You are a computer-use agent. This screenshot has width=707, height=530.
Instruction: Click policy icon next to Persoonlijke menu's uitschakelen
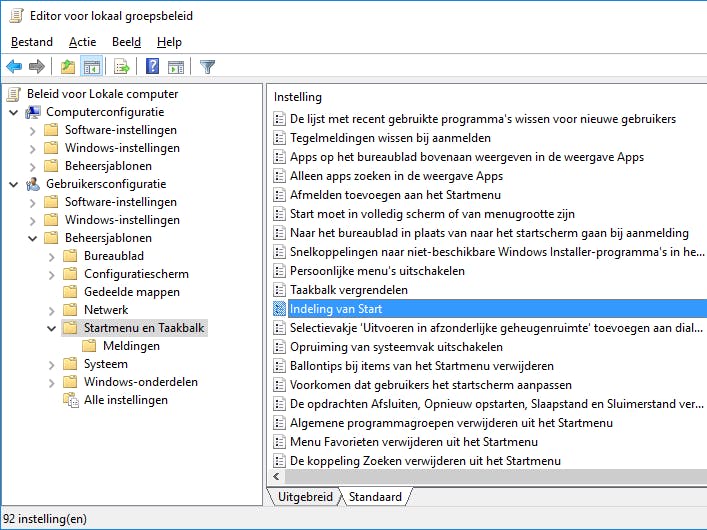point(280,271)
